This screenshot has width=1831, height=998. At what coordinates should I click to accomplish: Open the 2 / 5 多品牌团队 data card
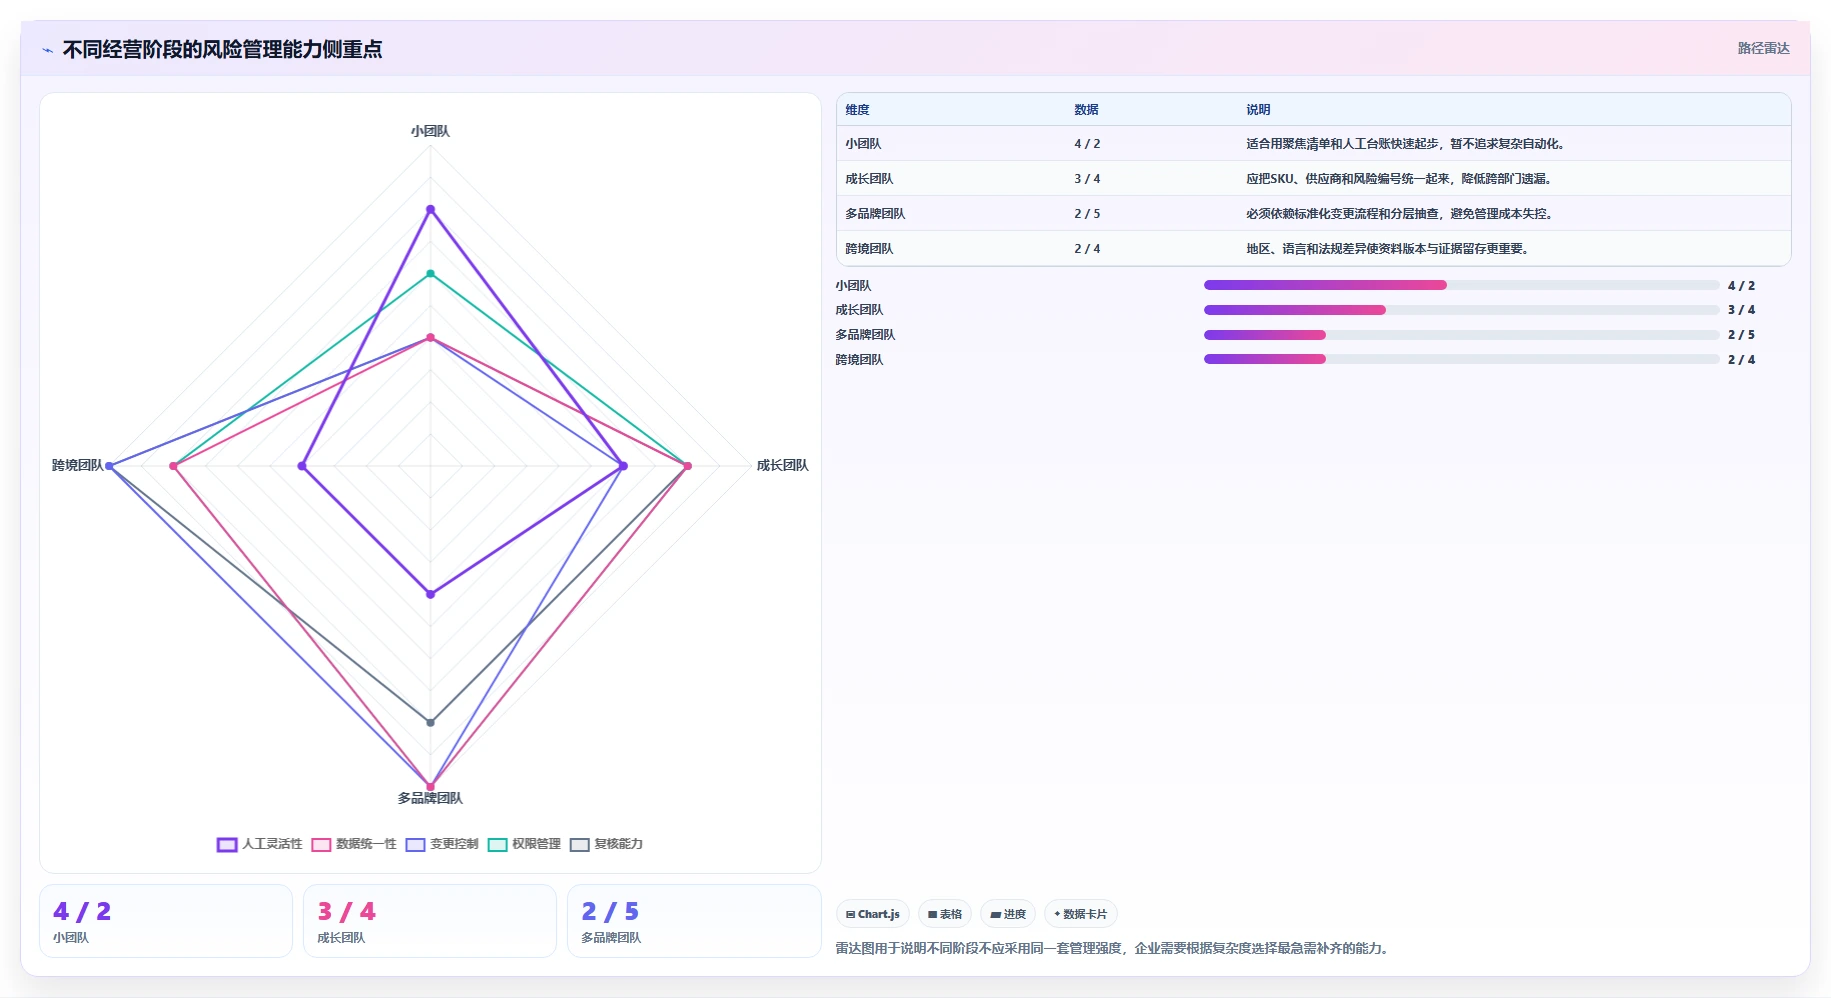point(694,921)
